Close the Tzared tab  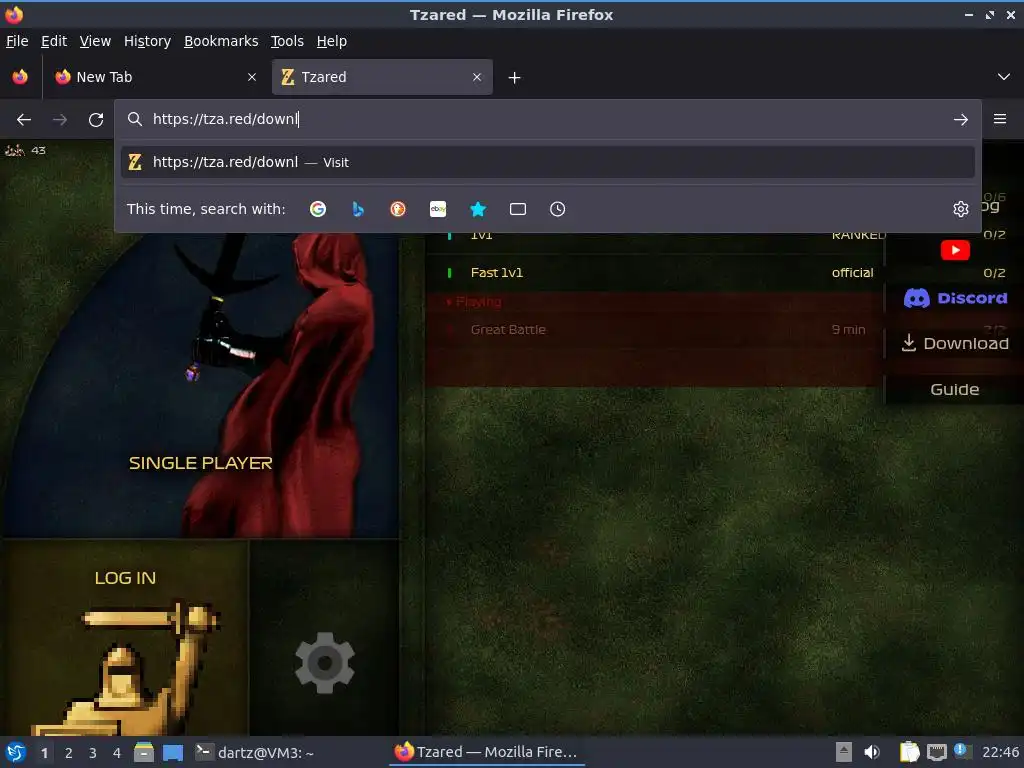477,77
